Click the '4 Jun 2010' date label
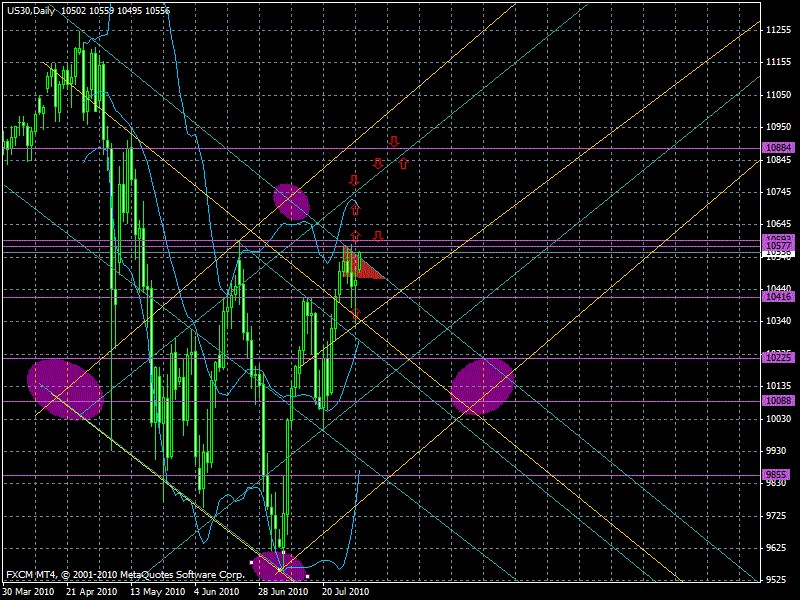 (x=217, y=592)
